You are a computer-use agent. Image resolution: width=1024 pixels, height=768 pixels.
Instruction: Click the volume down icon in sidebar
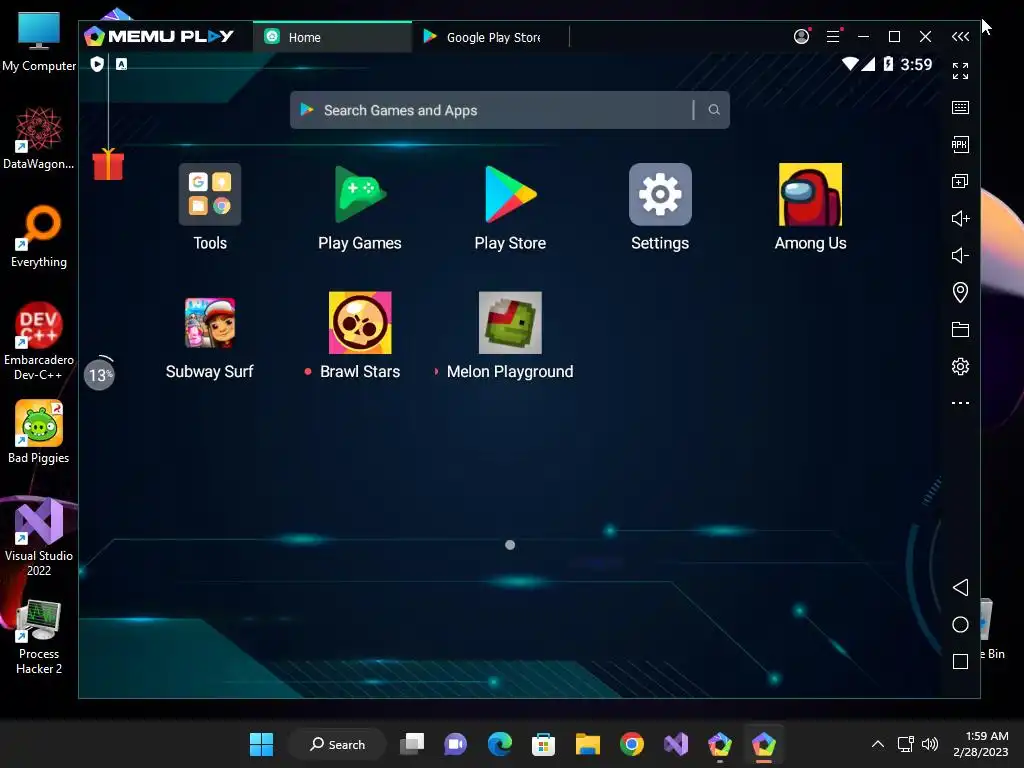960,255
